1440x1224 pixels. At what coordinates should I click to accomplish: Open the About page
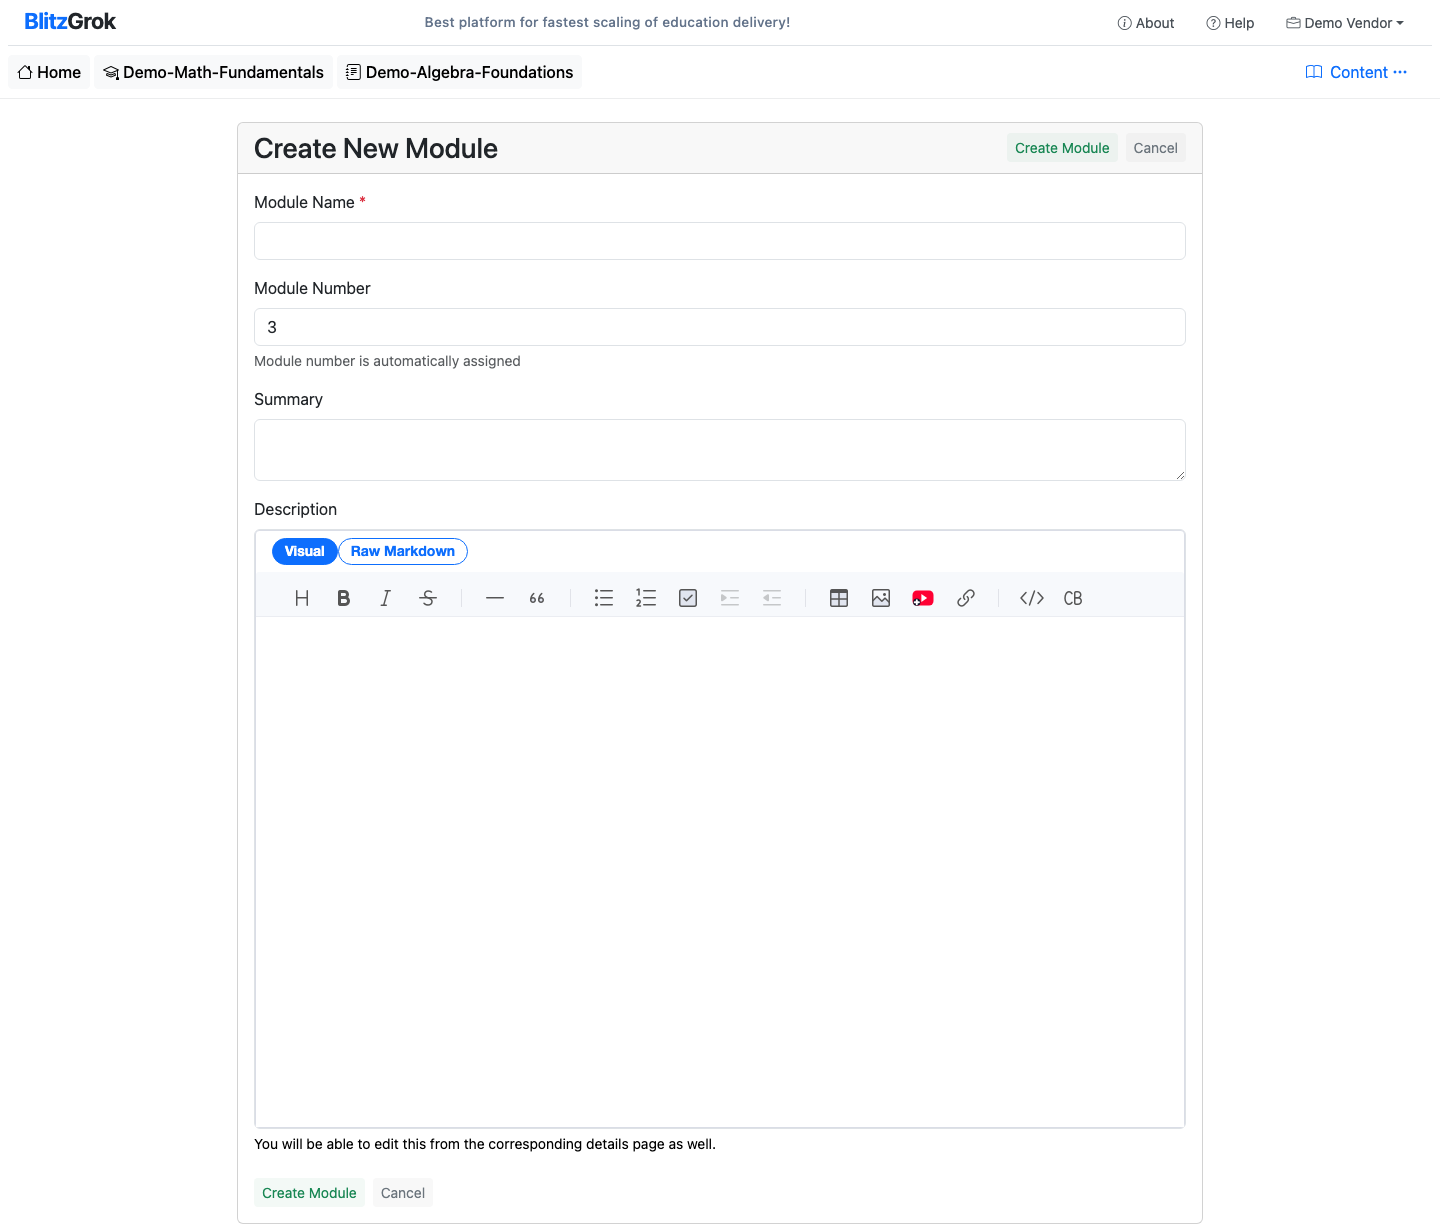[1146, 23]
